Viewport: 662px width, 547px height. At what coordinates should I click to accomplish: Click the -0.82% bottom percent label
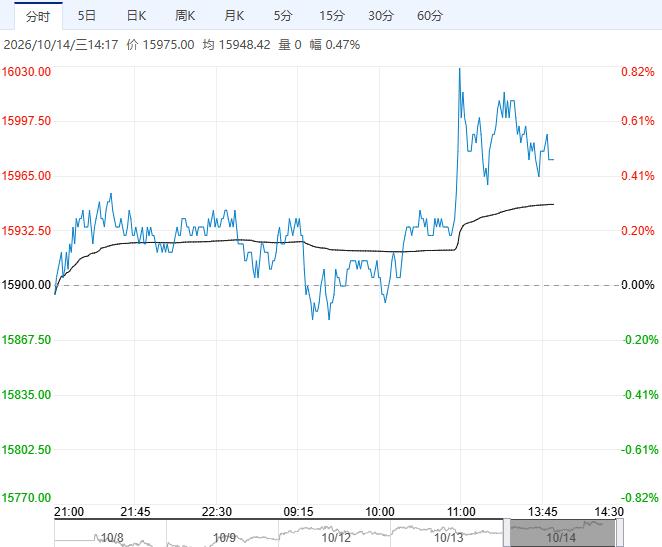(x=640, y=498)
